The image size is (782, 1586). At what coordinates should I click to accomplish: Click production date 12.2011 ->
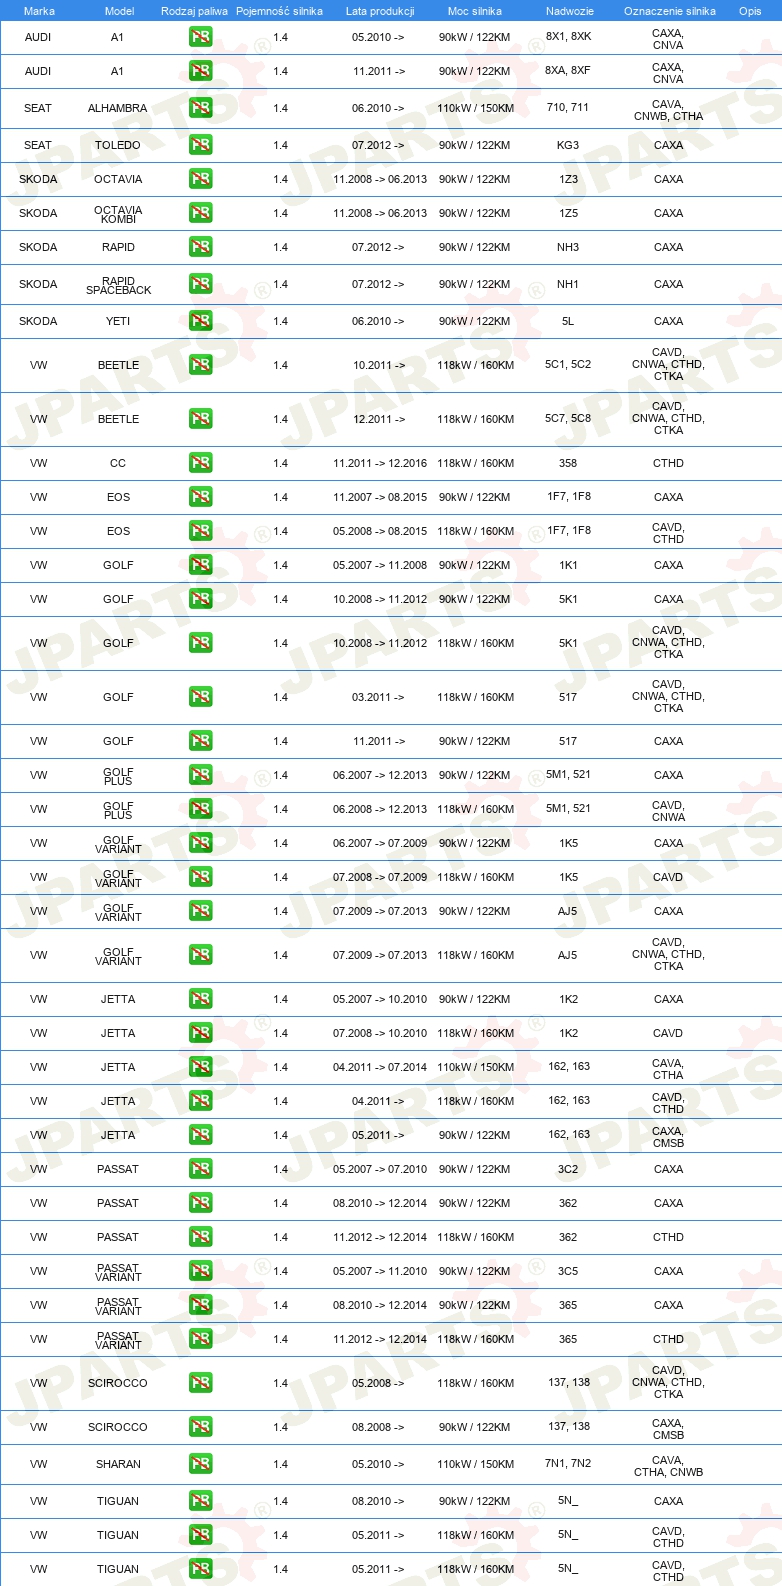379,419
